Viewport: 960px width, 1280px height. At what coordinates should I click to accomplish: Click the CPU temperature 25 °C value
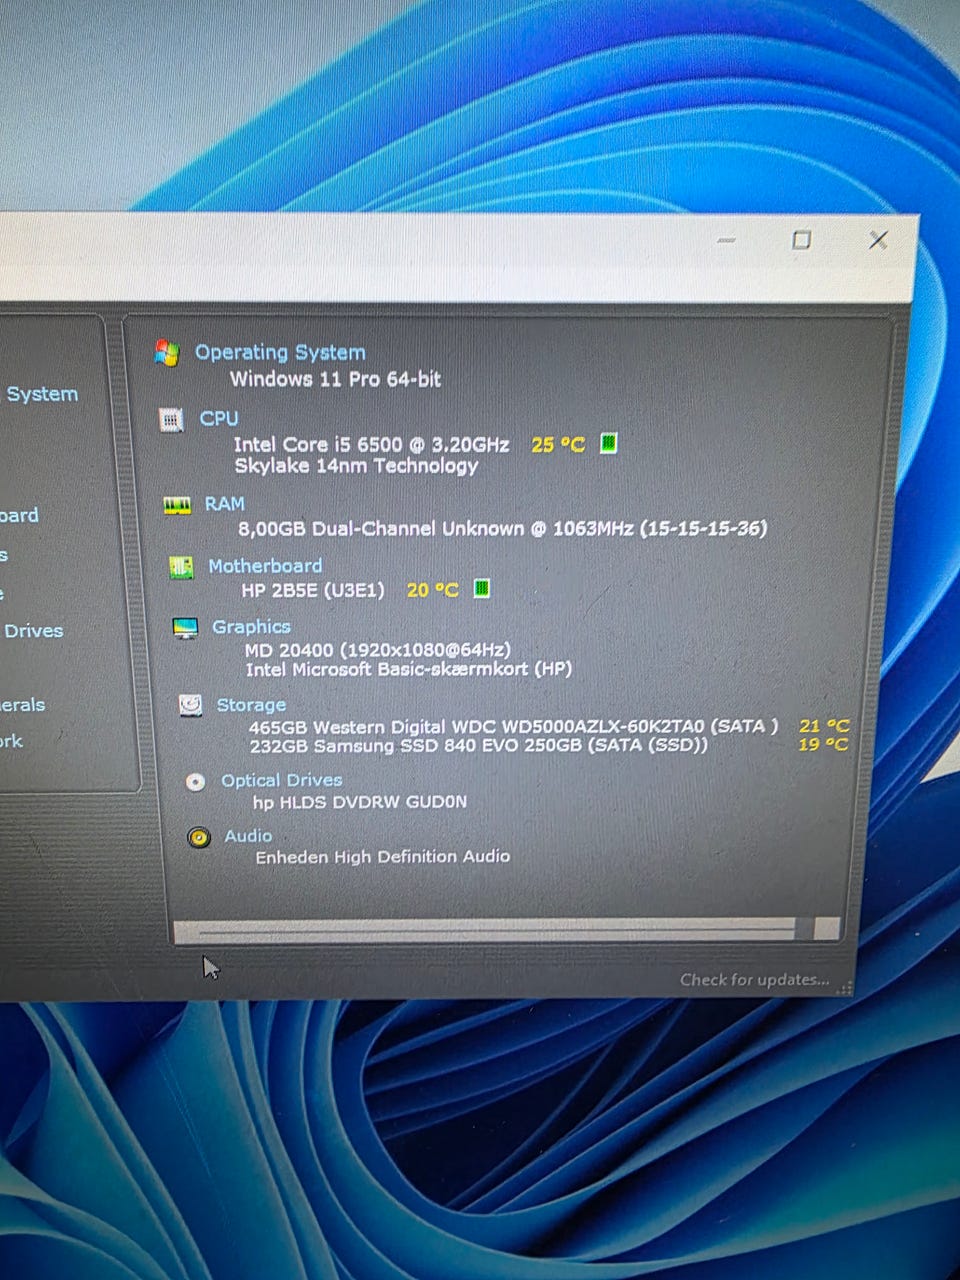(x=558, y=444)
